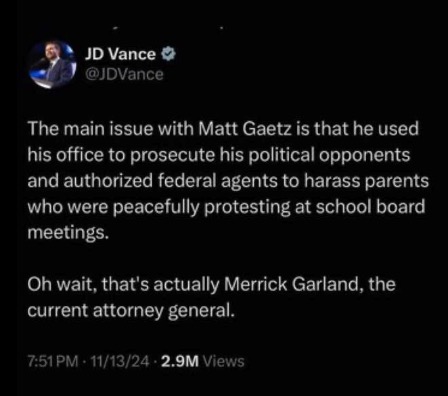Viewport: 448px width, 396px height.
Task: Open JD Vance's profile avatar picture
Action: (51, 64)
